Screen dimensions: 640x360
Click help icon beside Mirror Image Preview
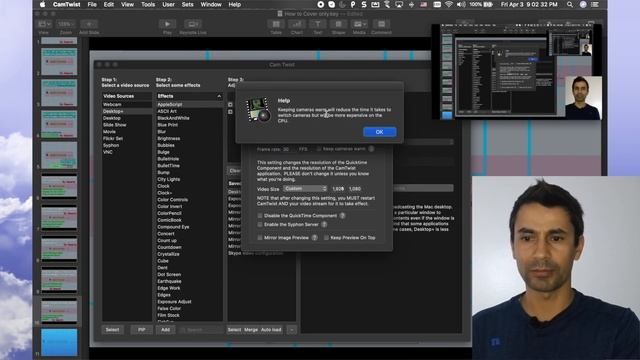pyautogui.click(x=315, y=238)
